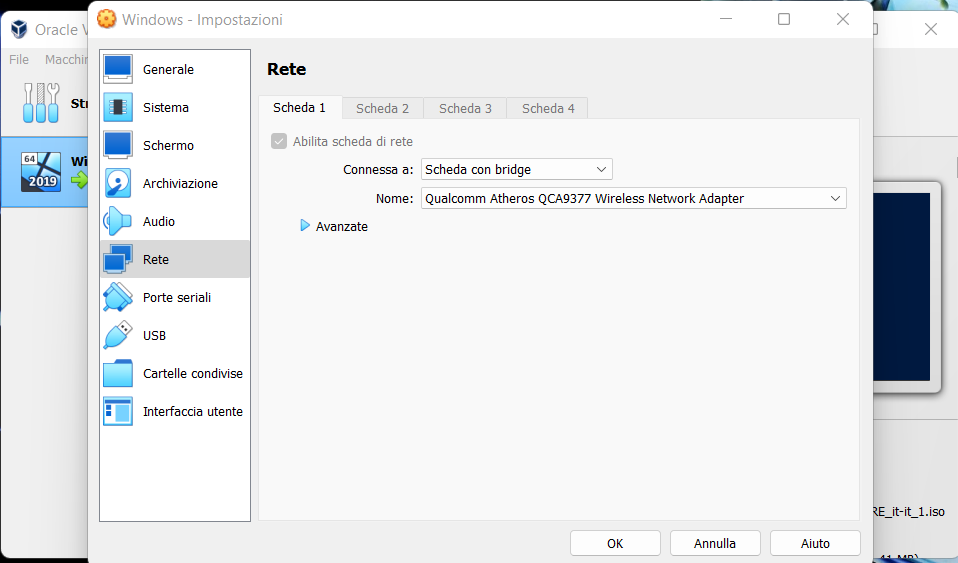Select the Rete network icon
The image size is (958, 563).
coord(118,259)
